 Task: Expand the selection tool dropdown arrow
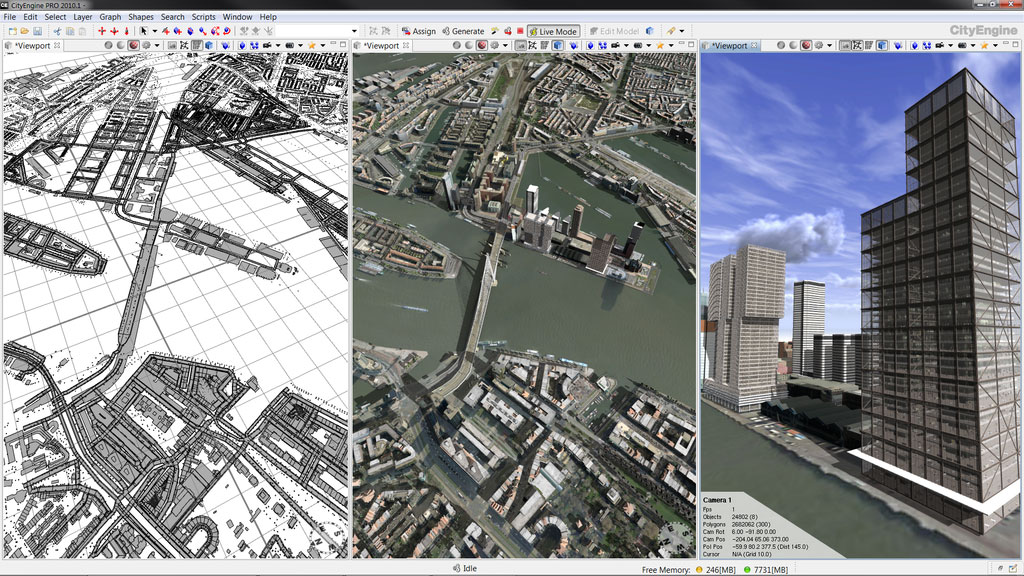[x=153, y=31]
